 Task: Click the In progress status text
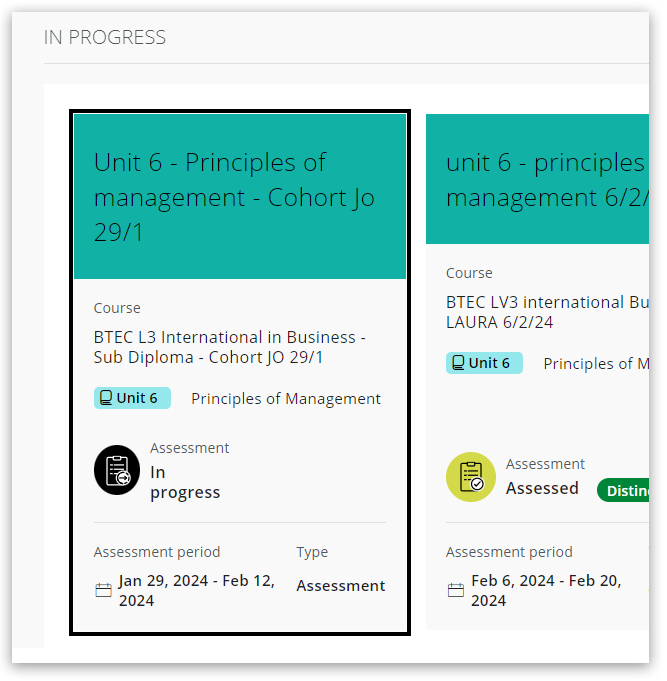184,482
